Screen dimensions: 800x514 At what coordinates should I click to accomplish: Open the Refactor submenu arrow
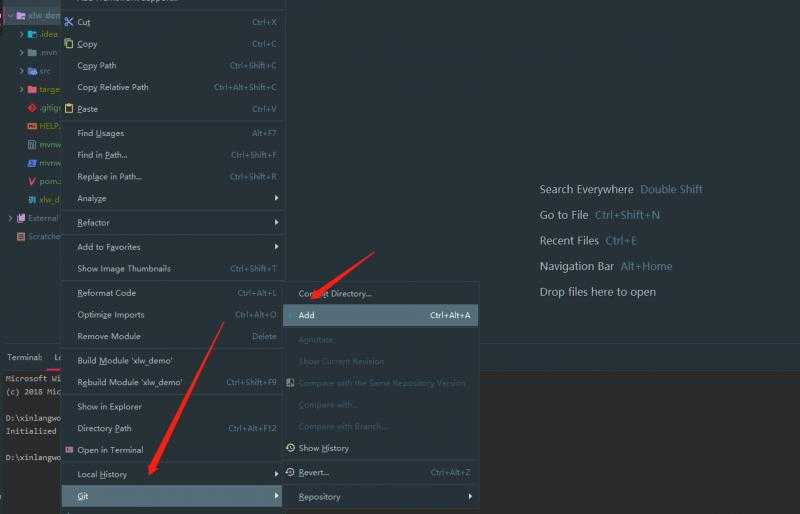pyautogui.click(x=276, y=222)
